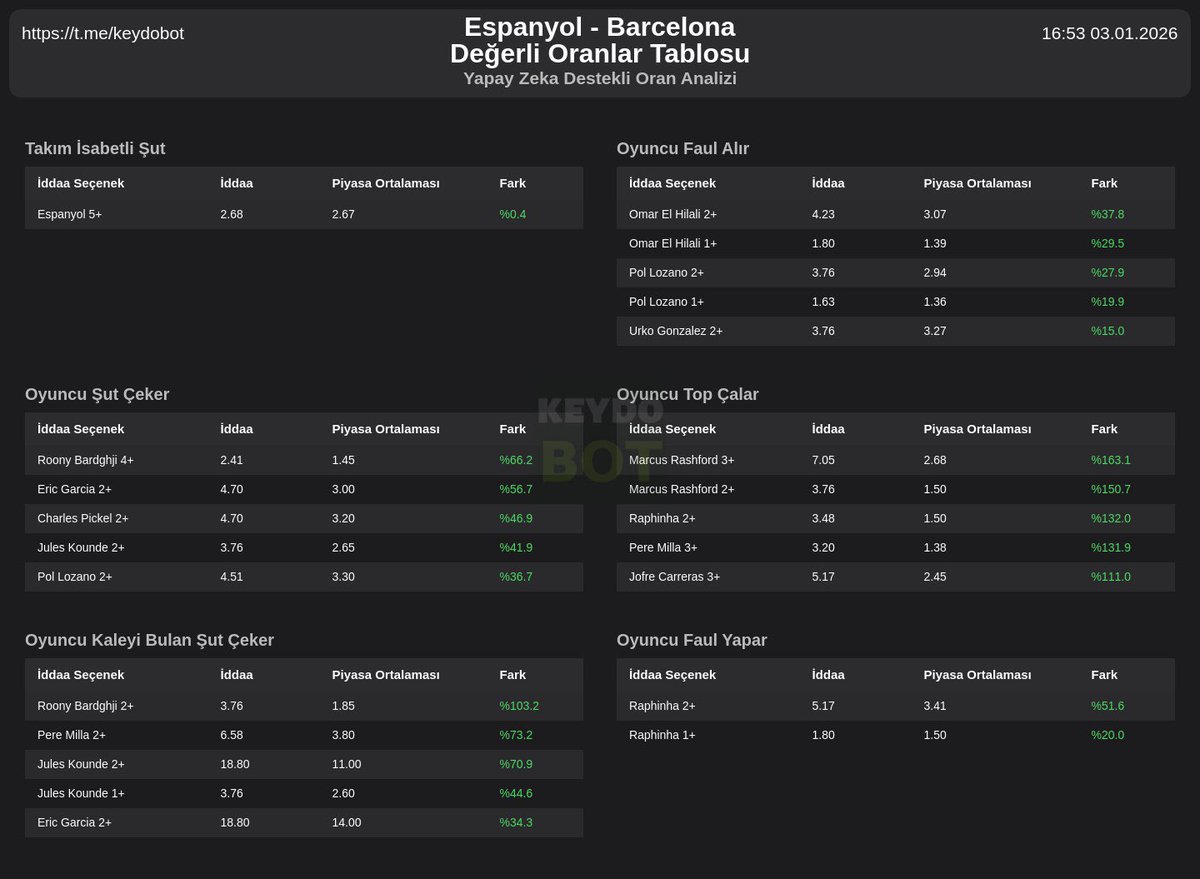
Task: Select the Espanyol - Barcelona title
Action: 600,27
